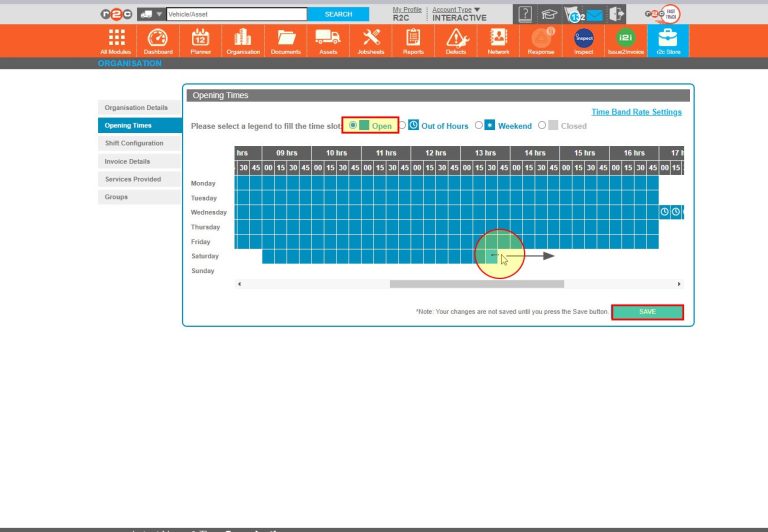Open the Defects warning module
This screenshot has height=532, width=768.
tap(455, 39)
